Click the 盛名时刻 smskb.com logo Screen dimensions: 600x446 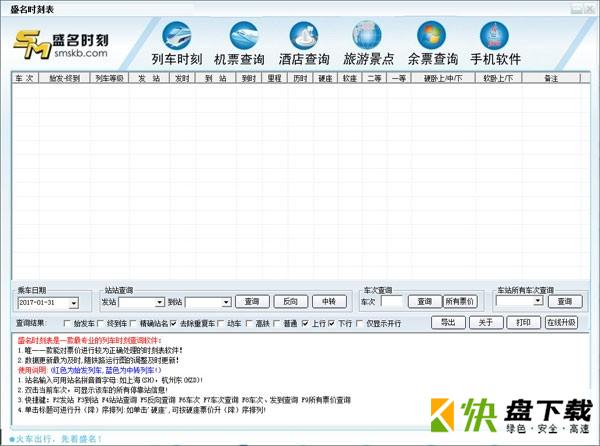[61, 45]
